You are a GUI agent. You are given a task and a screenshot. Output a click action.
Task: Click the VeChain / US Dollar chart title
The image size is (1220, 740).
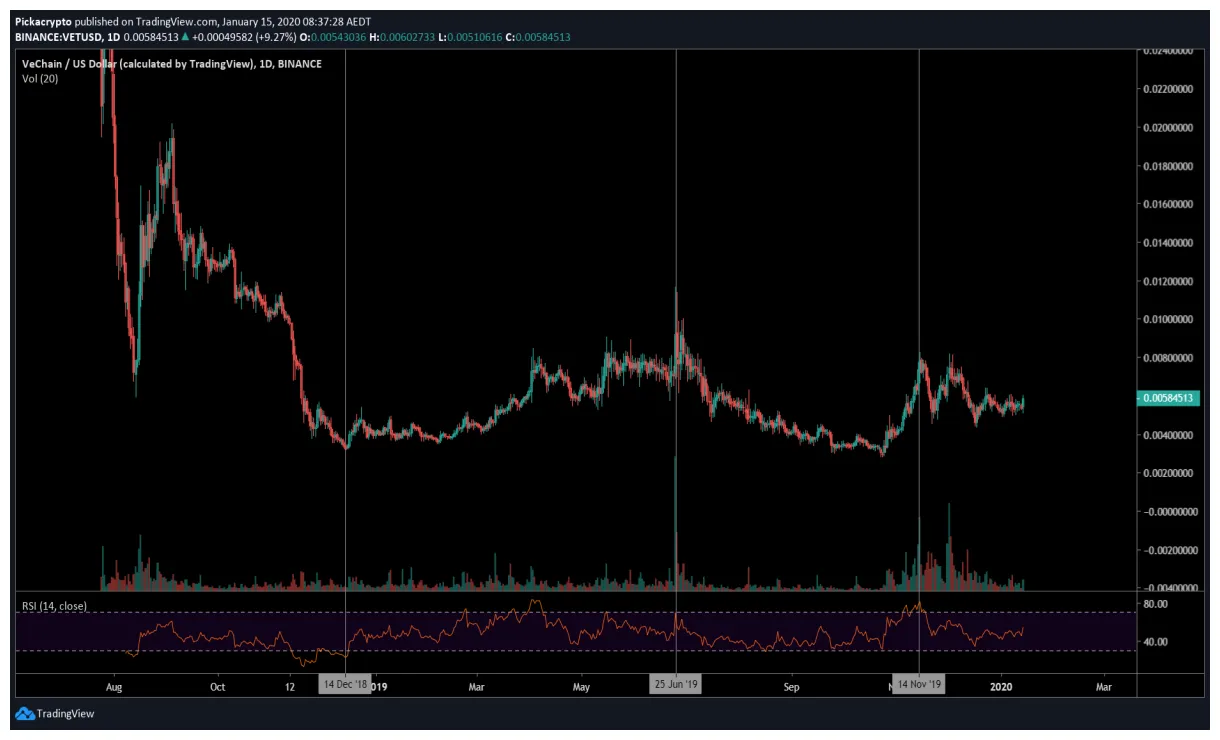tap(170, 63)
